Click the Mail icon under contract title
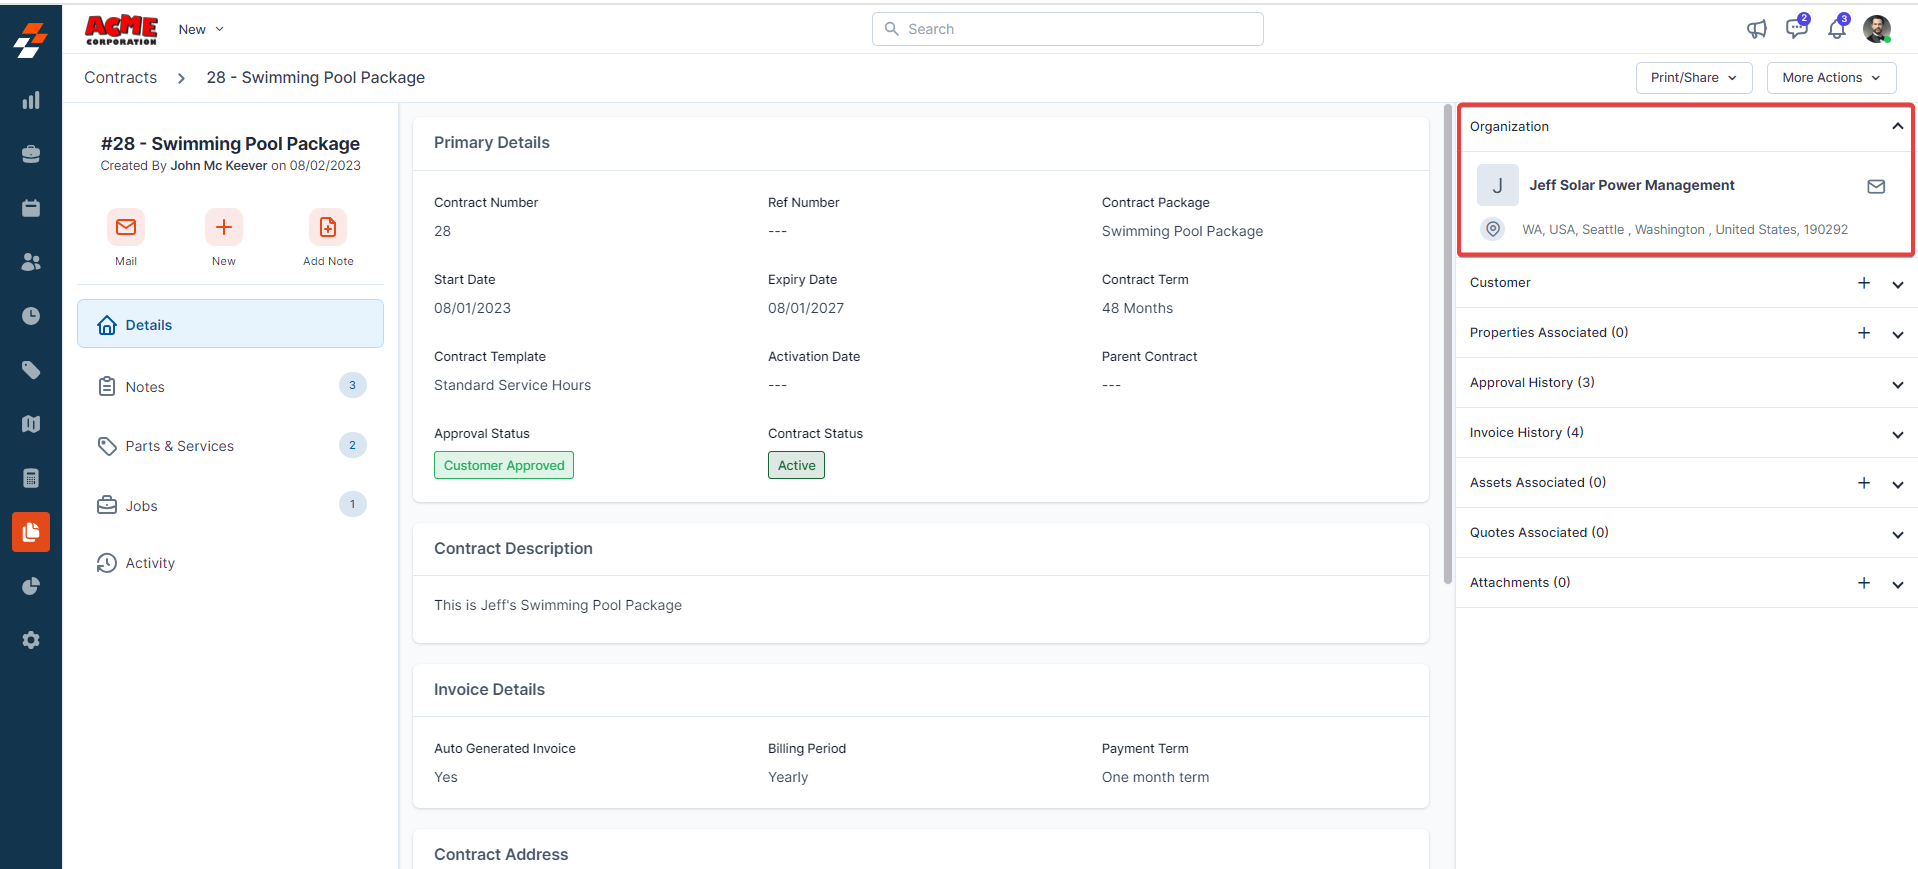1918x869 pixels. pyautogui.click(x=126, y=228)
